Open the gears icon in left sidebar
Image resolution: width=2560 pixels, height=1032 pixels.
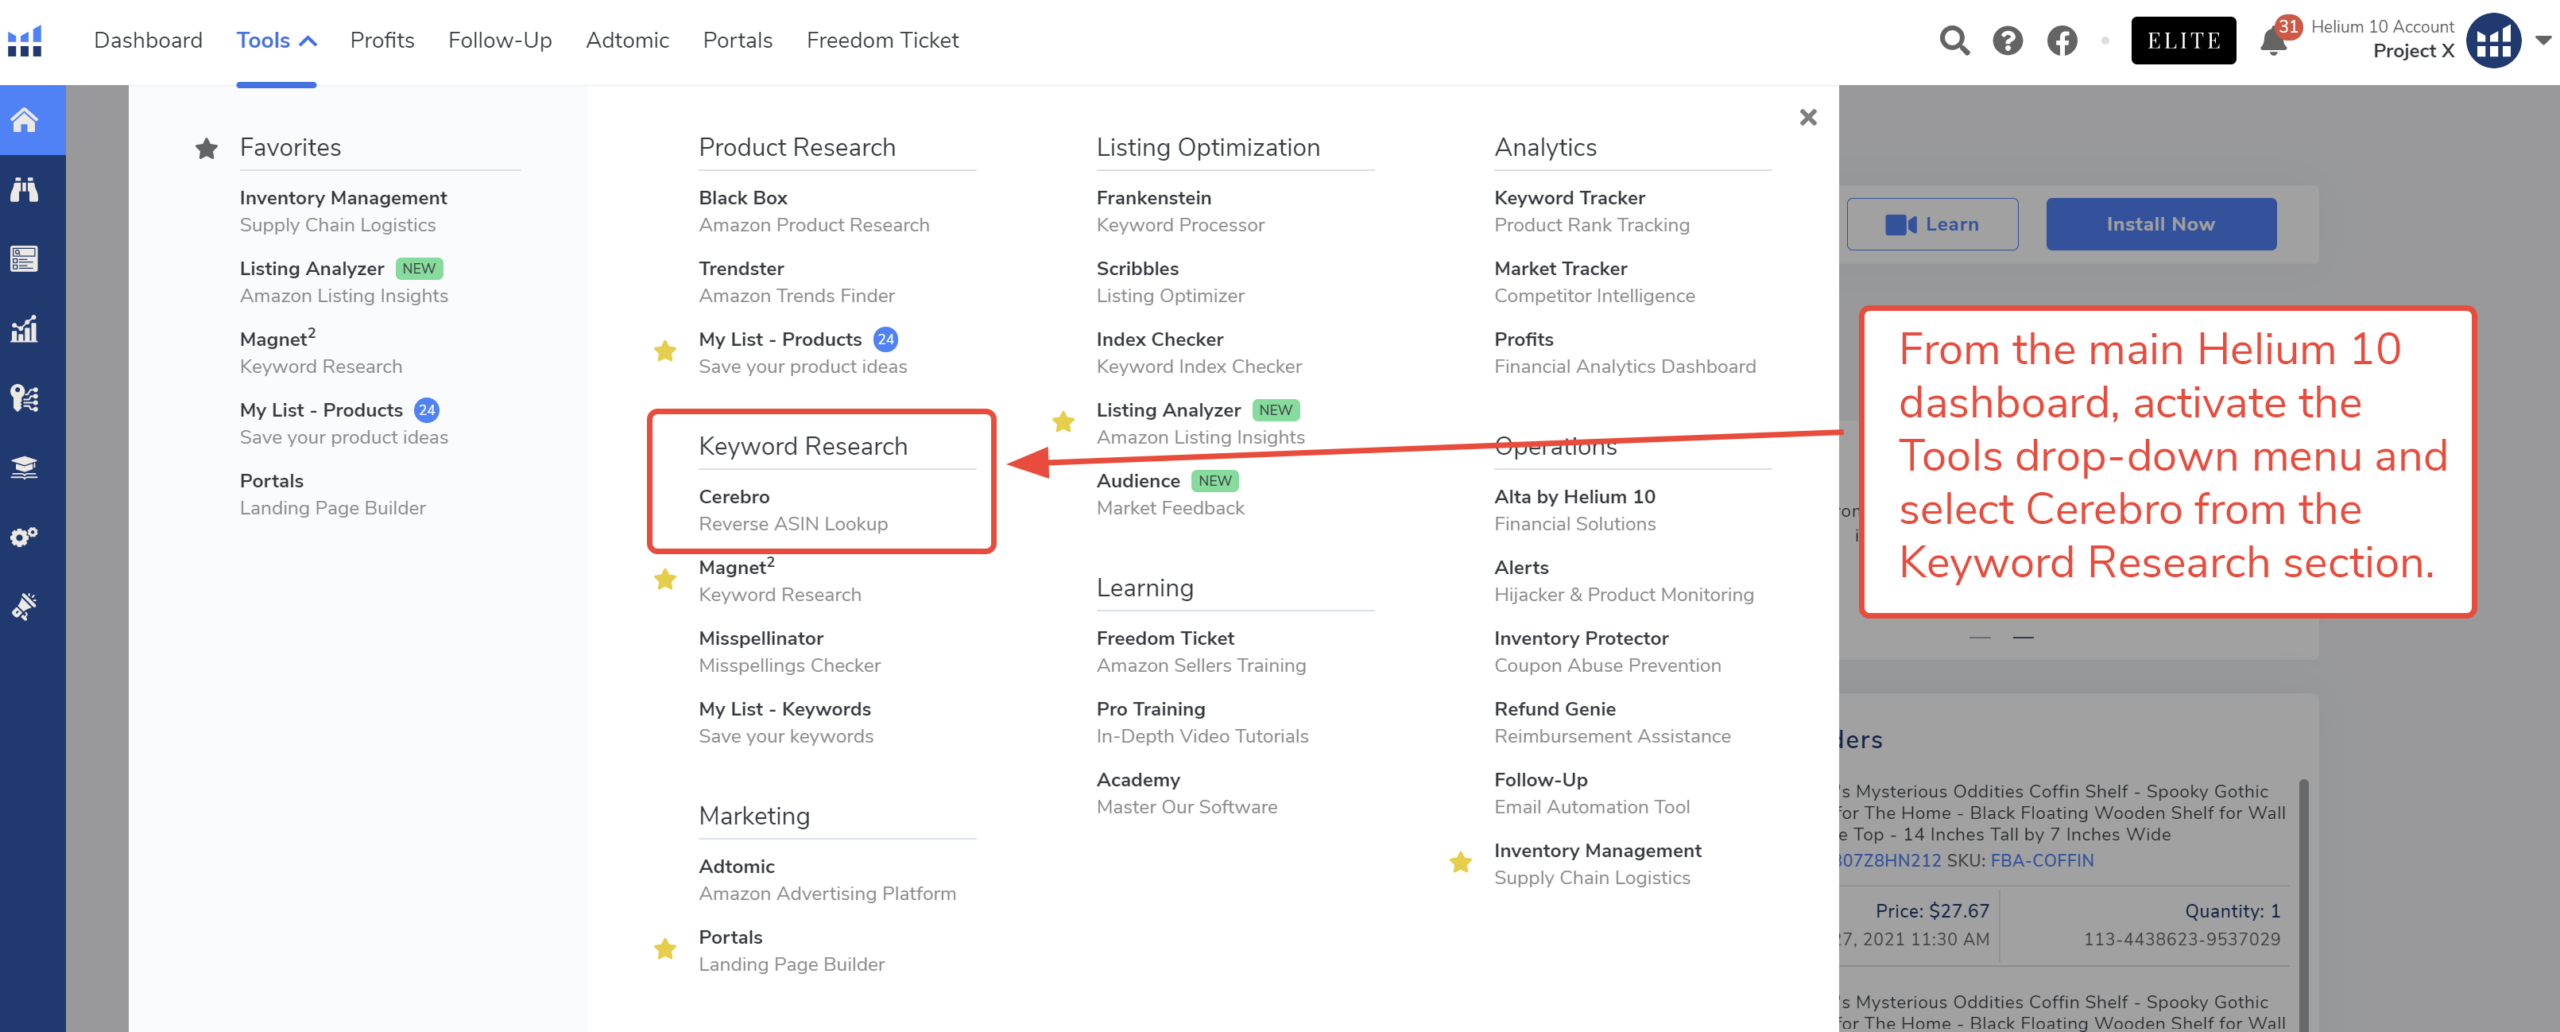(25, 537)
